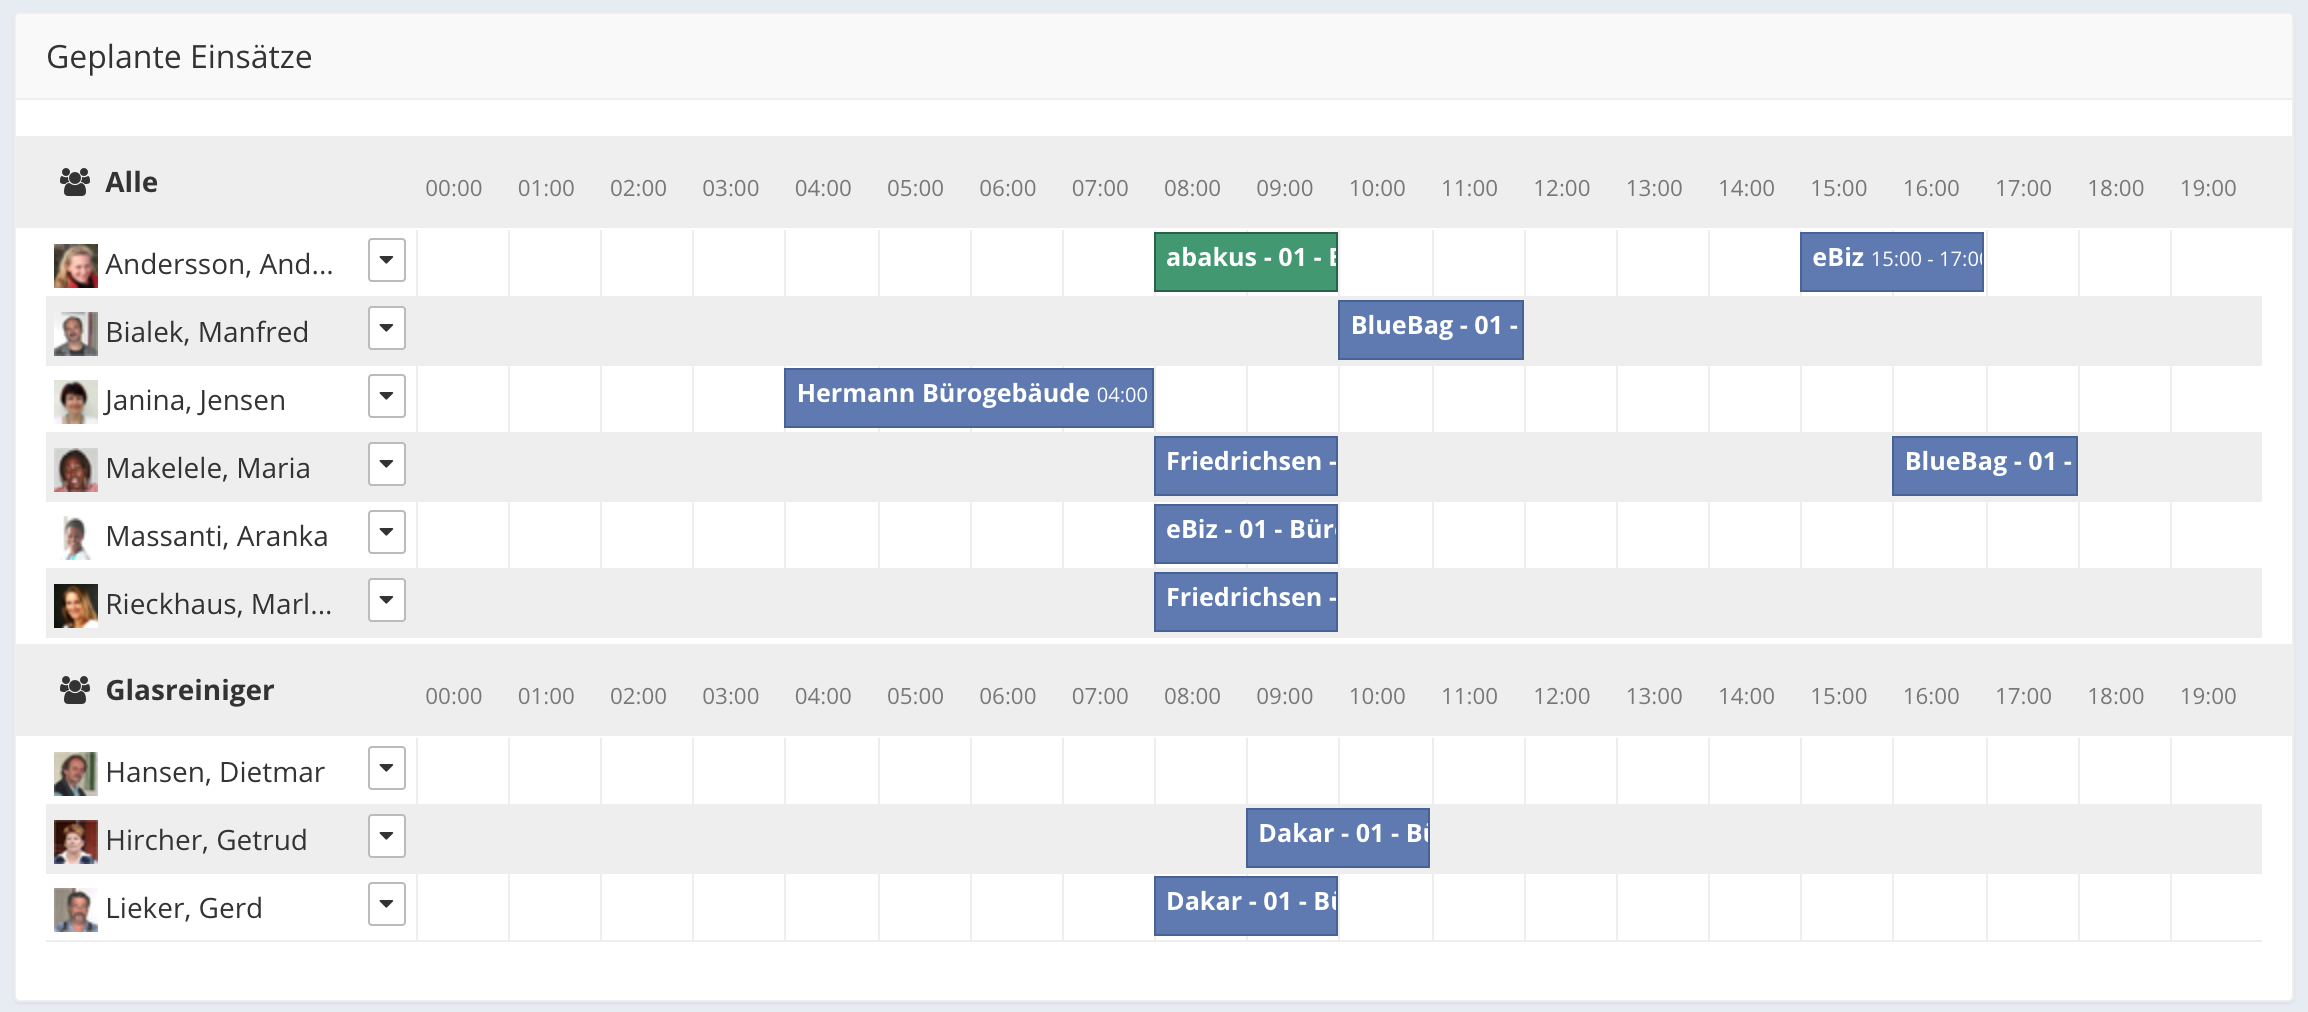Click the Alle group people icon
Screen dimensions: 2308x1012
pyautogui.click(x=75, y=182)
